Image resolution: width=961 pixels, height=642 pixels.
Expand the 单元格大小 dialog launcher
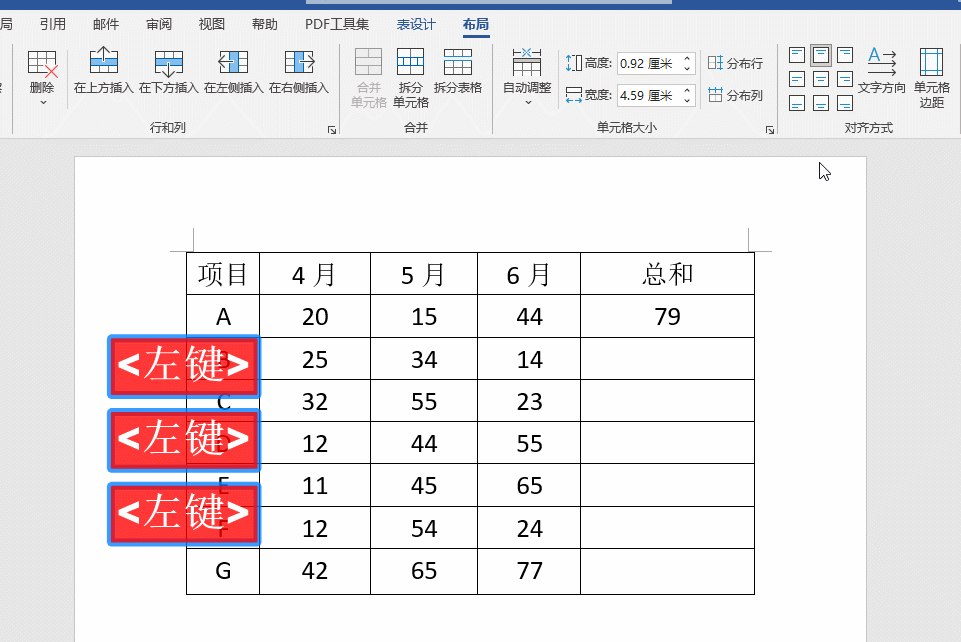pos(769,128)
